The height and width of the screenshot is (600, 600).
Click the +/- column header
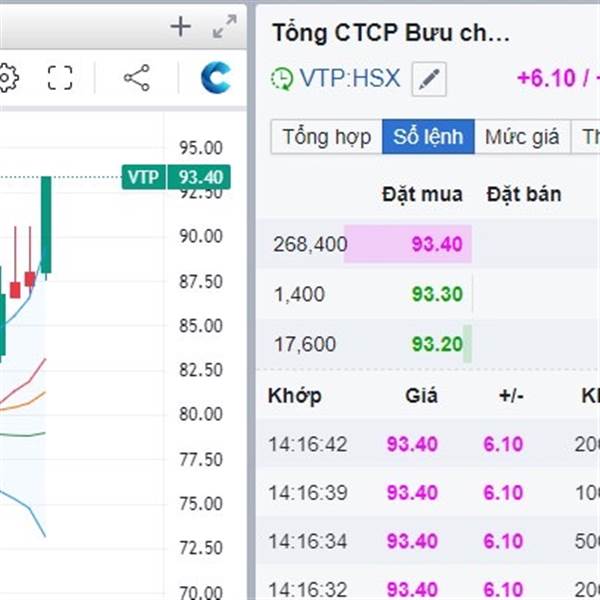point(511,396)
